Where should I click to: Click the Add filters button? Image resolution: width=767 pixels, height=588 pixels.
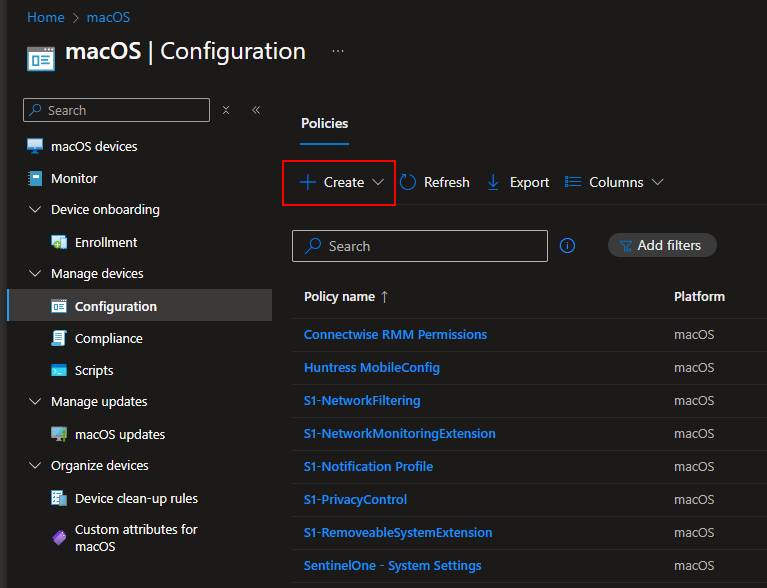coord(662,246)
